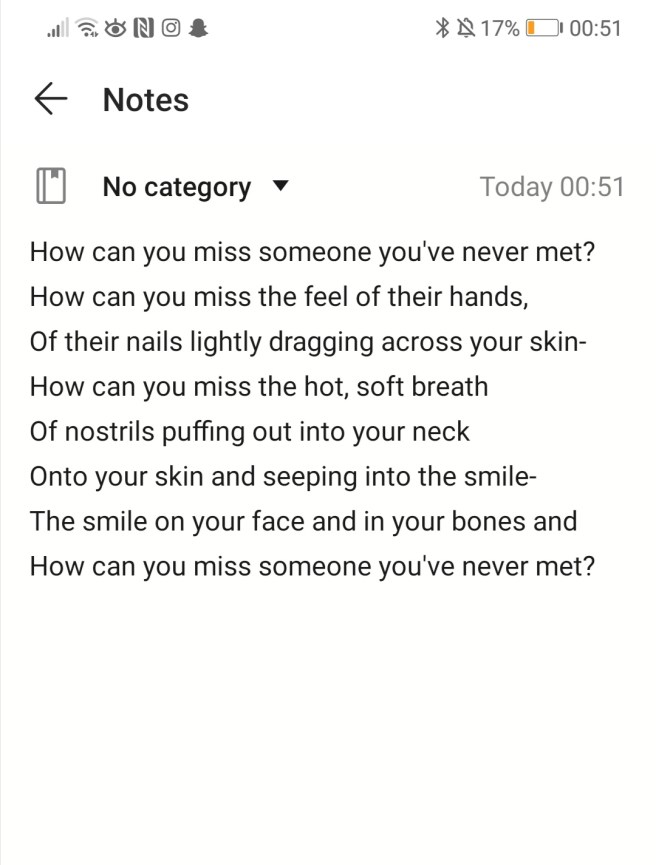Tap the Notes header title
This screenshot has height=865, width=656.
[146, 100]
